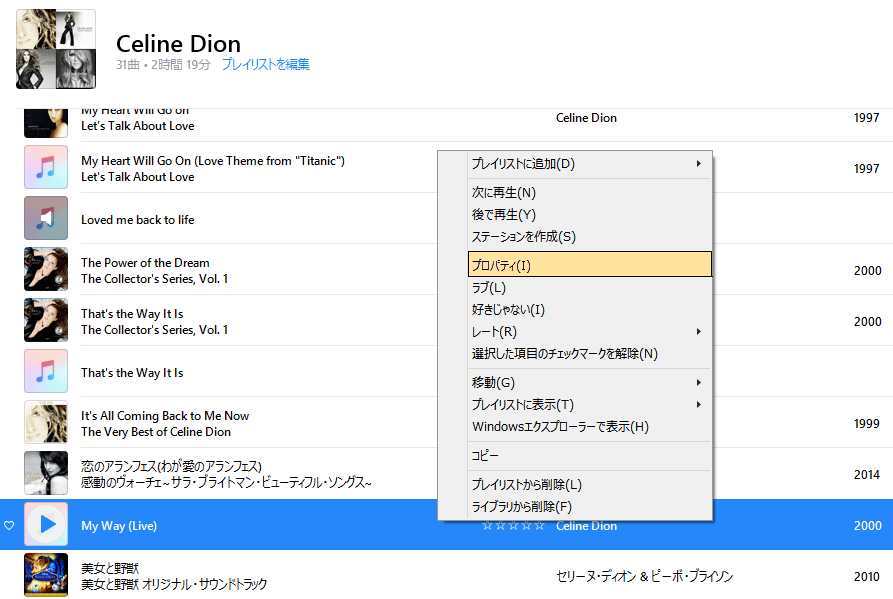Choose 次に再生(N) from the context menu

click(590, 192)
